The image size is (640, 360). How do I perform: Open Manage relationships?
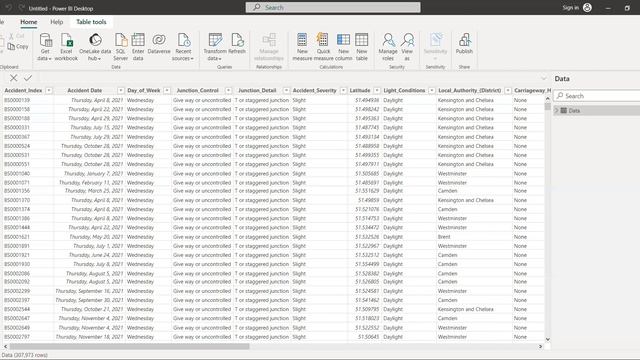(269, 47)
